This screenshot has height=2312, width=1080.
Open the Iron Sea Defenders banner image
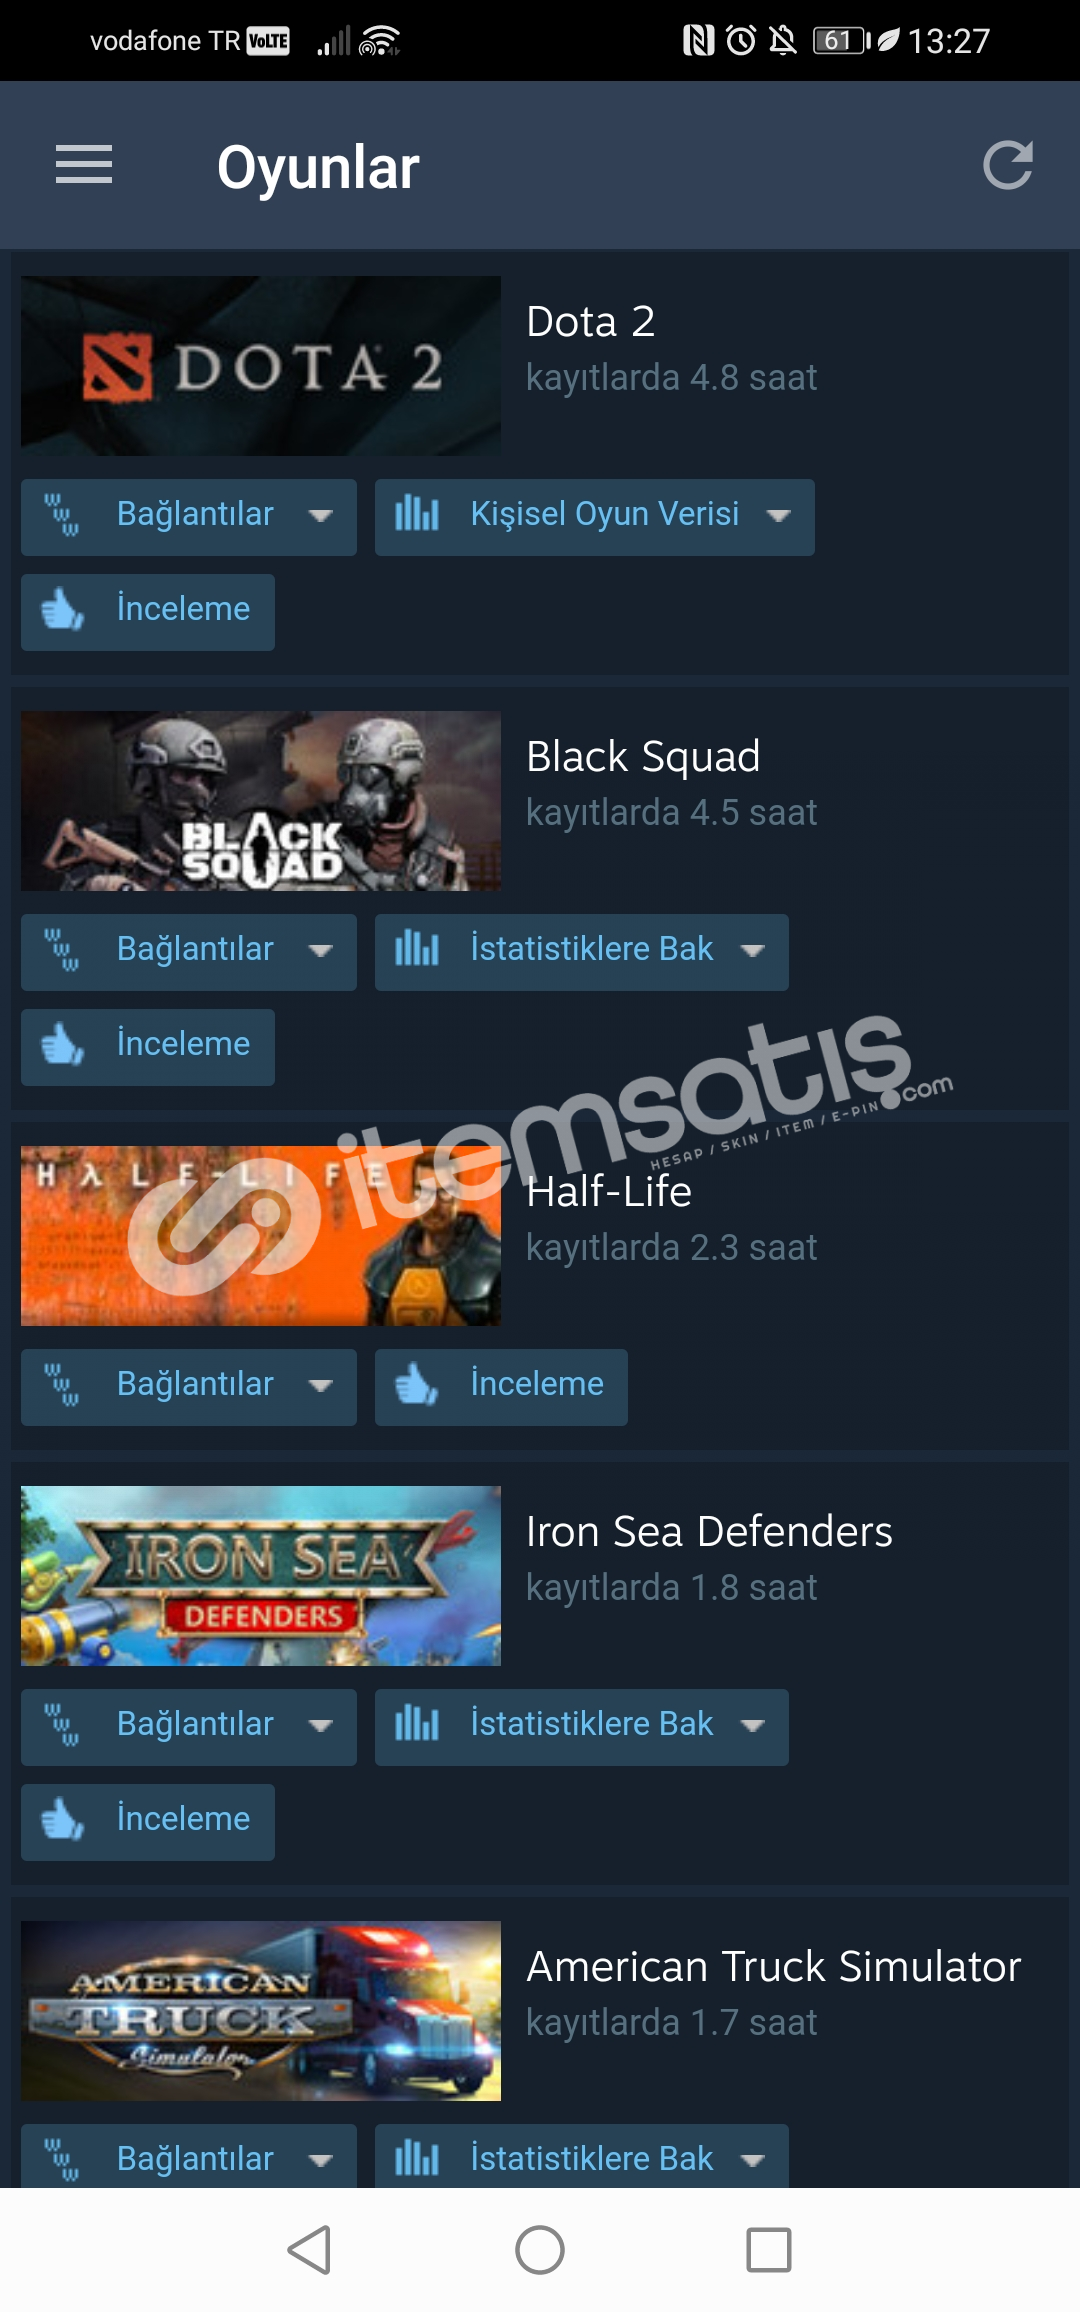click(x=261, y=1576)
